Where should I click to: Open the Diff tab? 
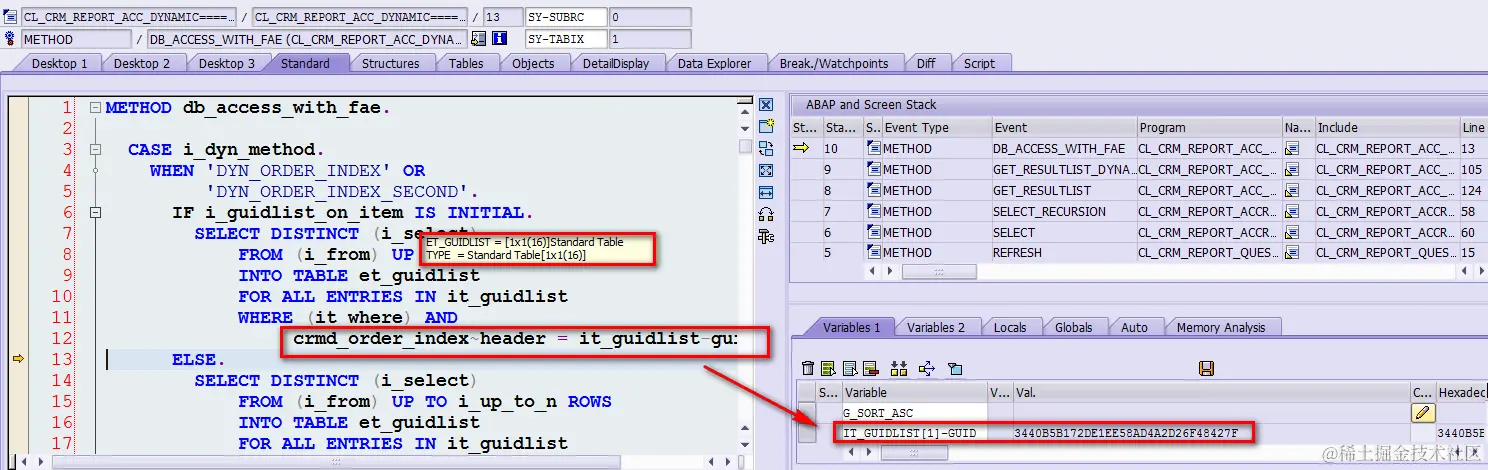click(x=926, y=63)
